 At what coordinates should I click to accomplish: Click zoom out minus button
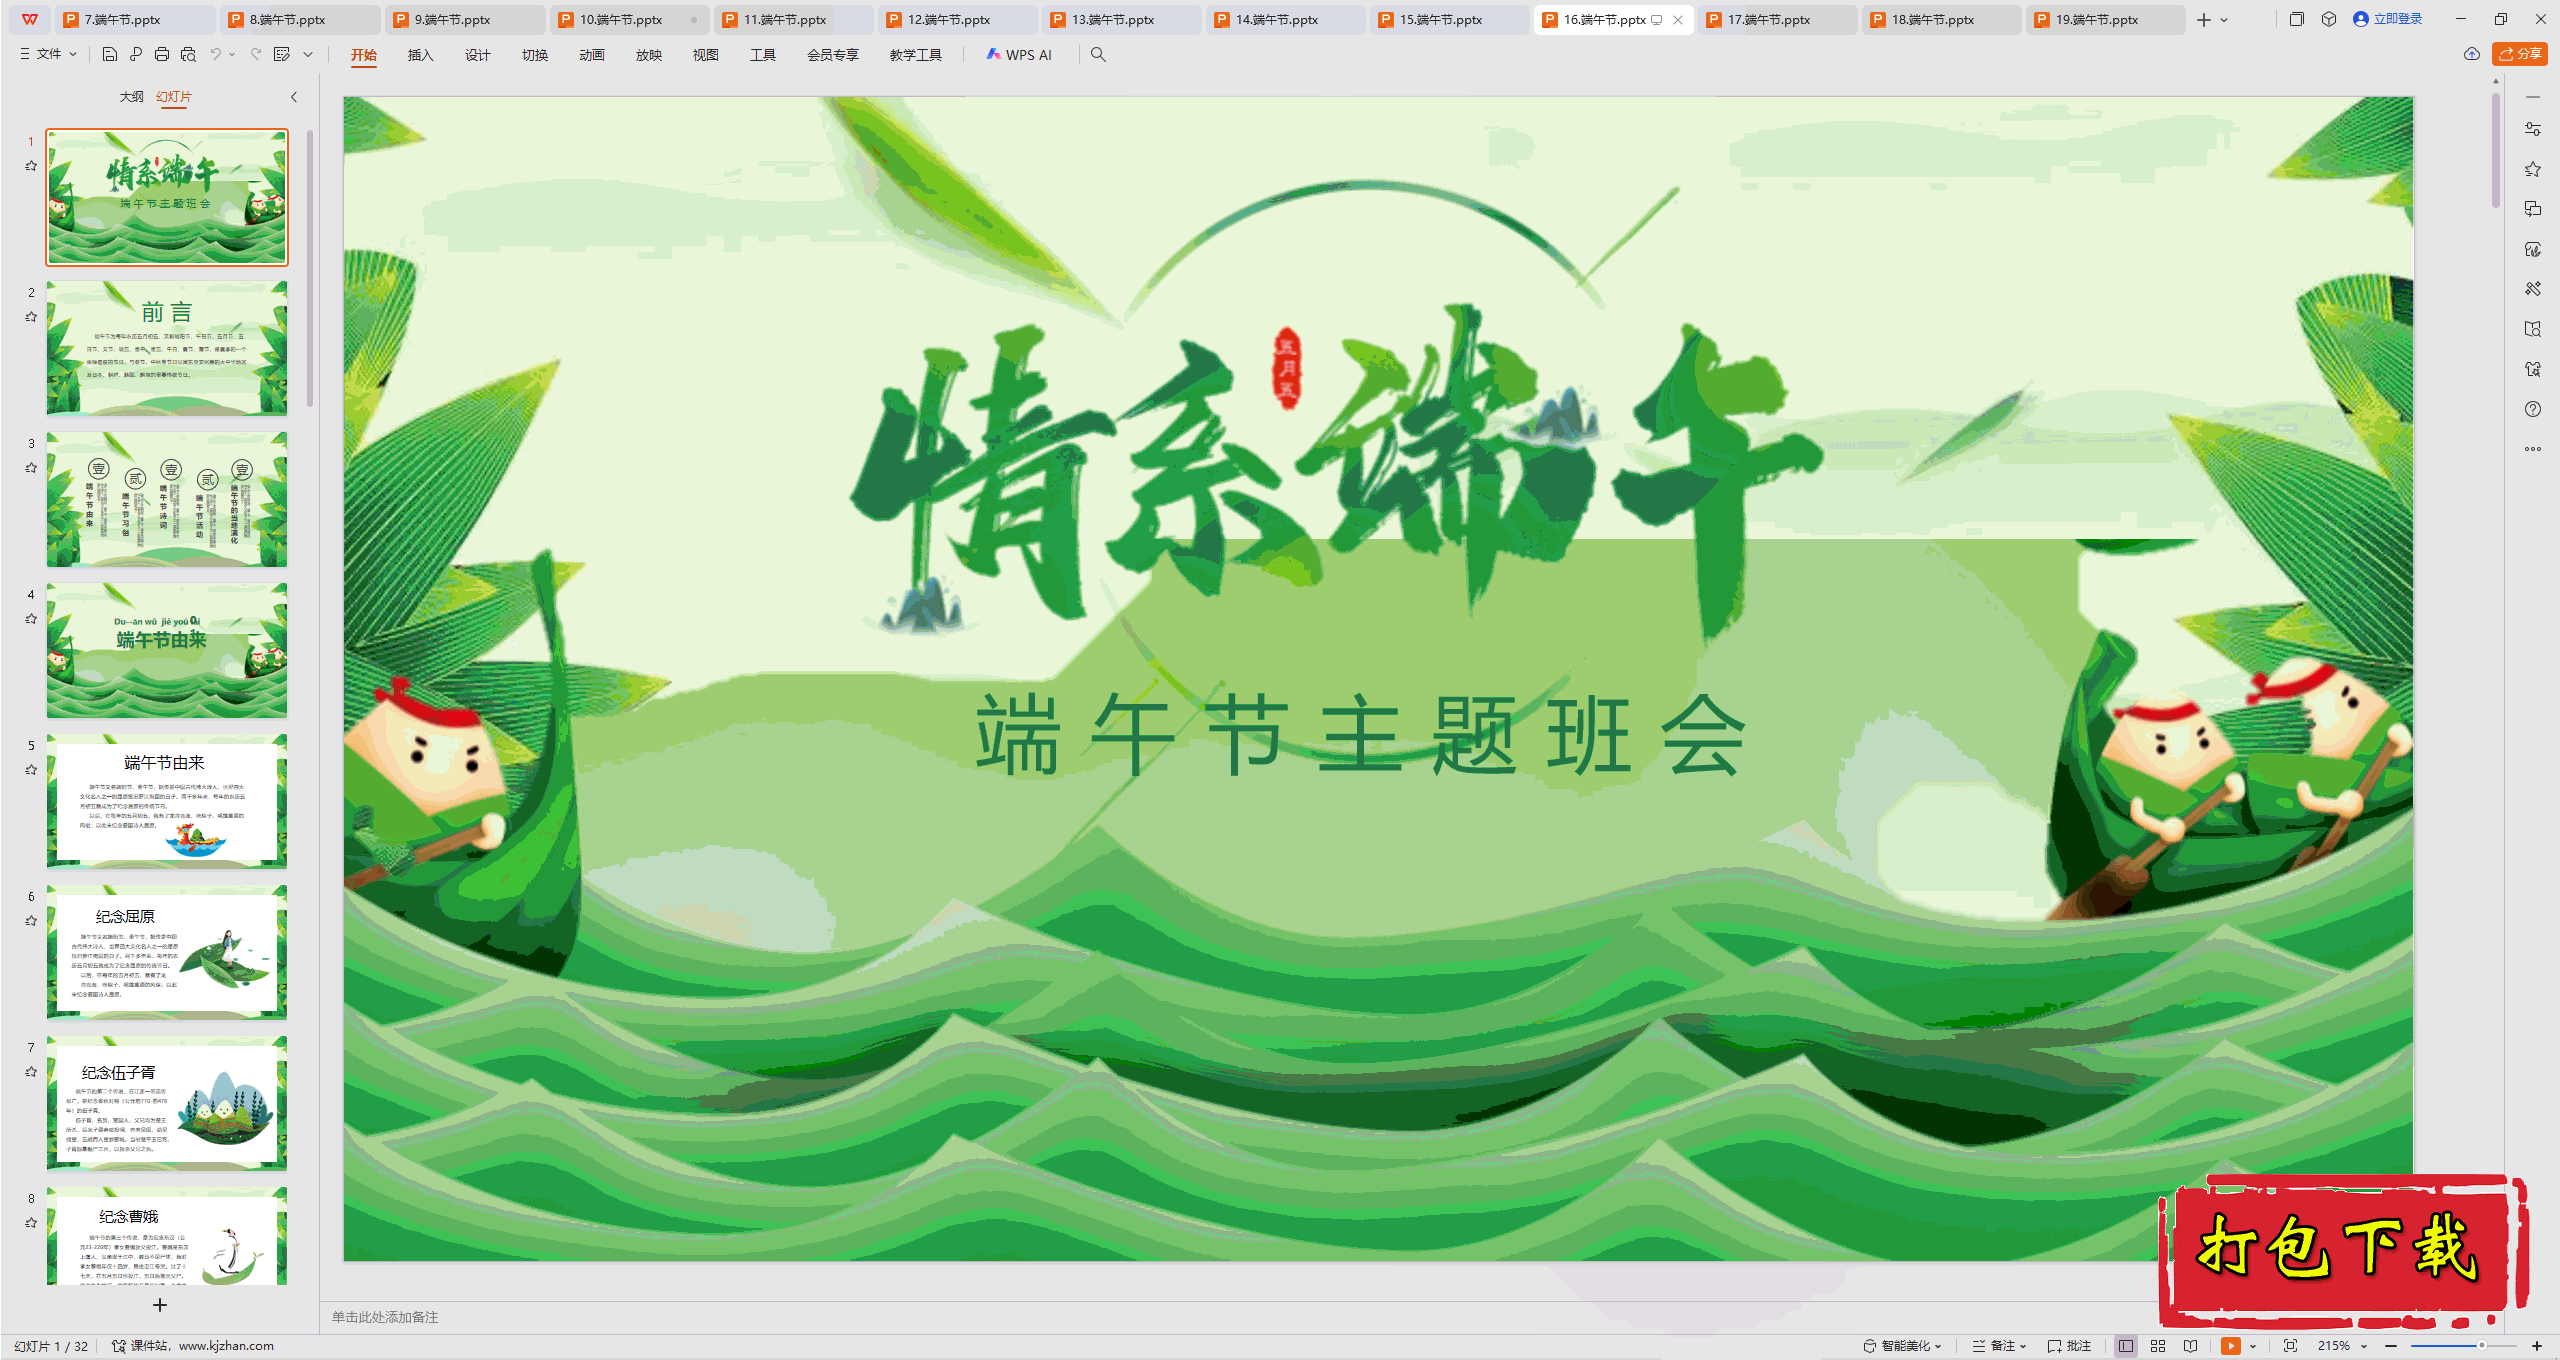point(2391,1346)
